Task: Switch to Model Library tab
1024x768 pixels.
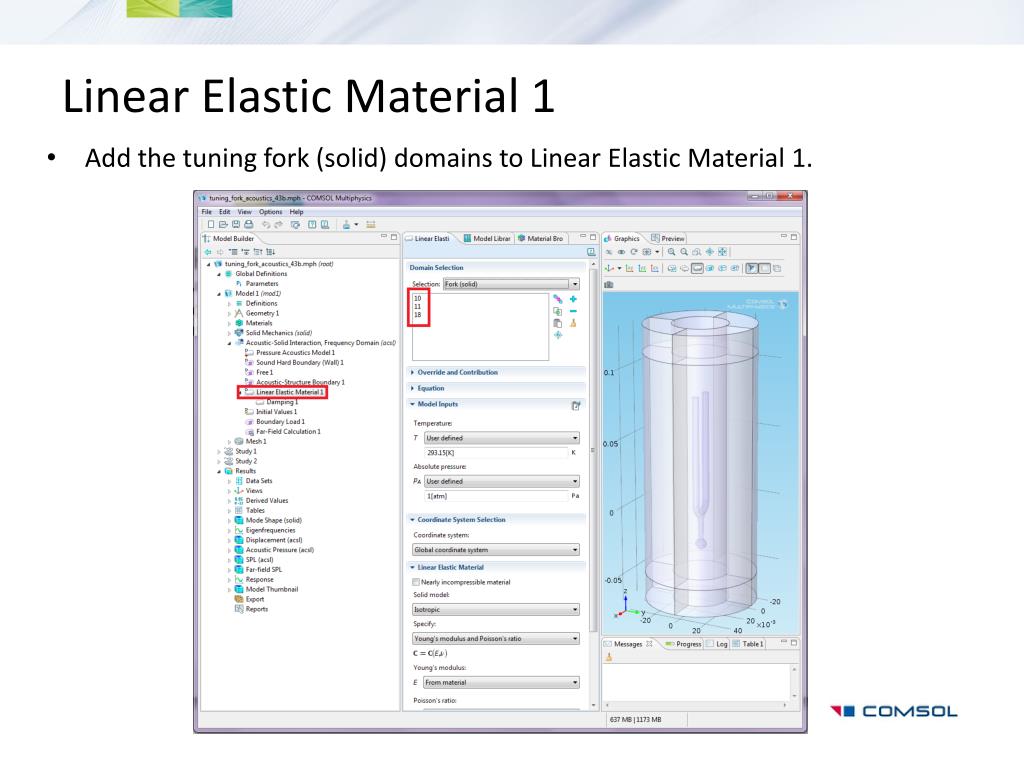Action: coord(487,238)
